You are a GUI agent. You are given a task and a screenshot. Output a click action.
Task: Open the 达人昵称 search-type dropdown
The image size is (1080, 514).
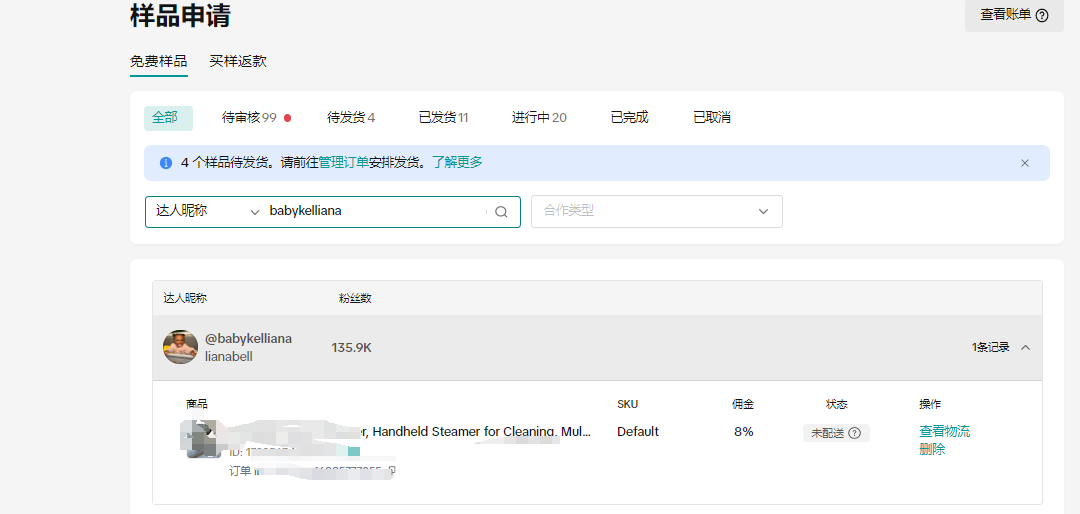pyautogui.click(x=207, y=212)
